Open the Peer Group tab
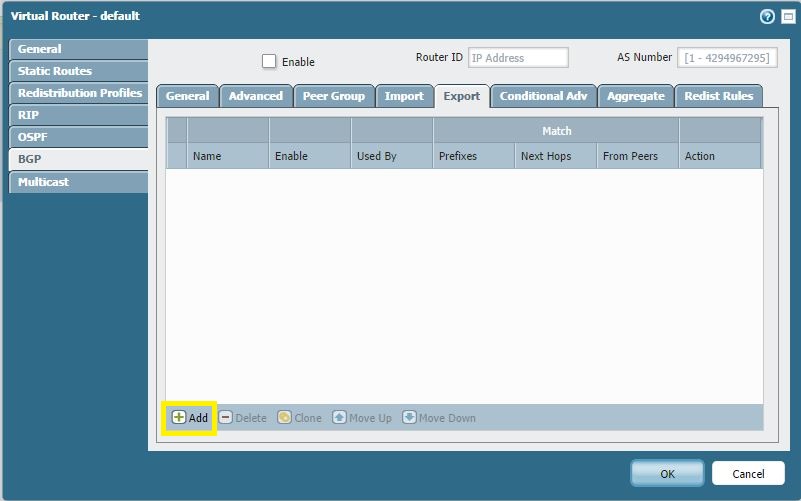The image size is (801, 501). click(334, 96)
